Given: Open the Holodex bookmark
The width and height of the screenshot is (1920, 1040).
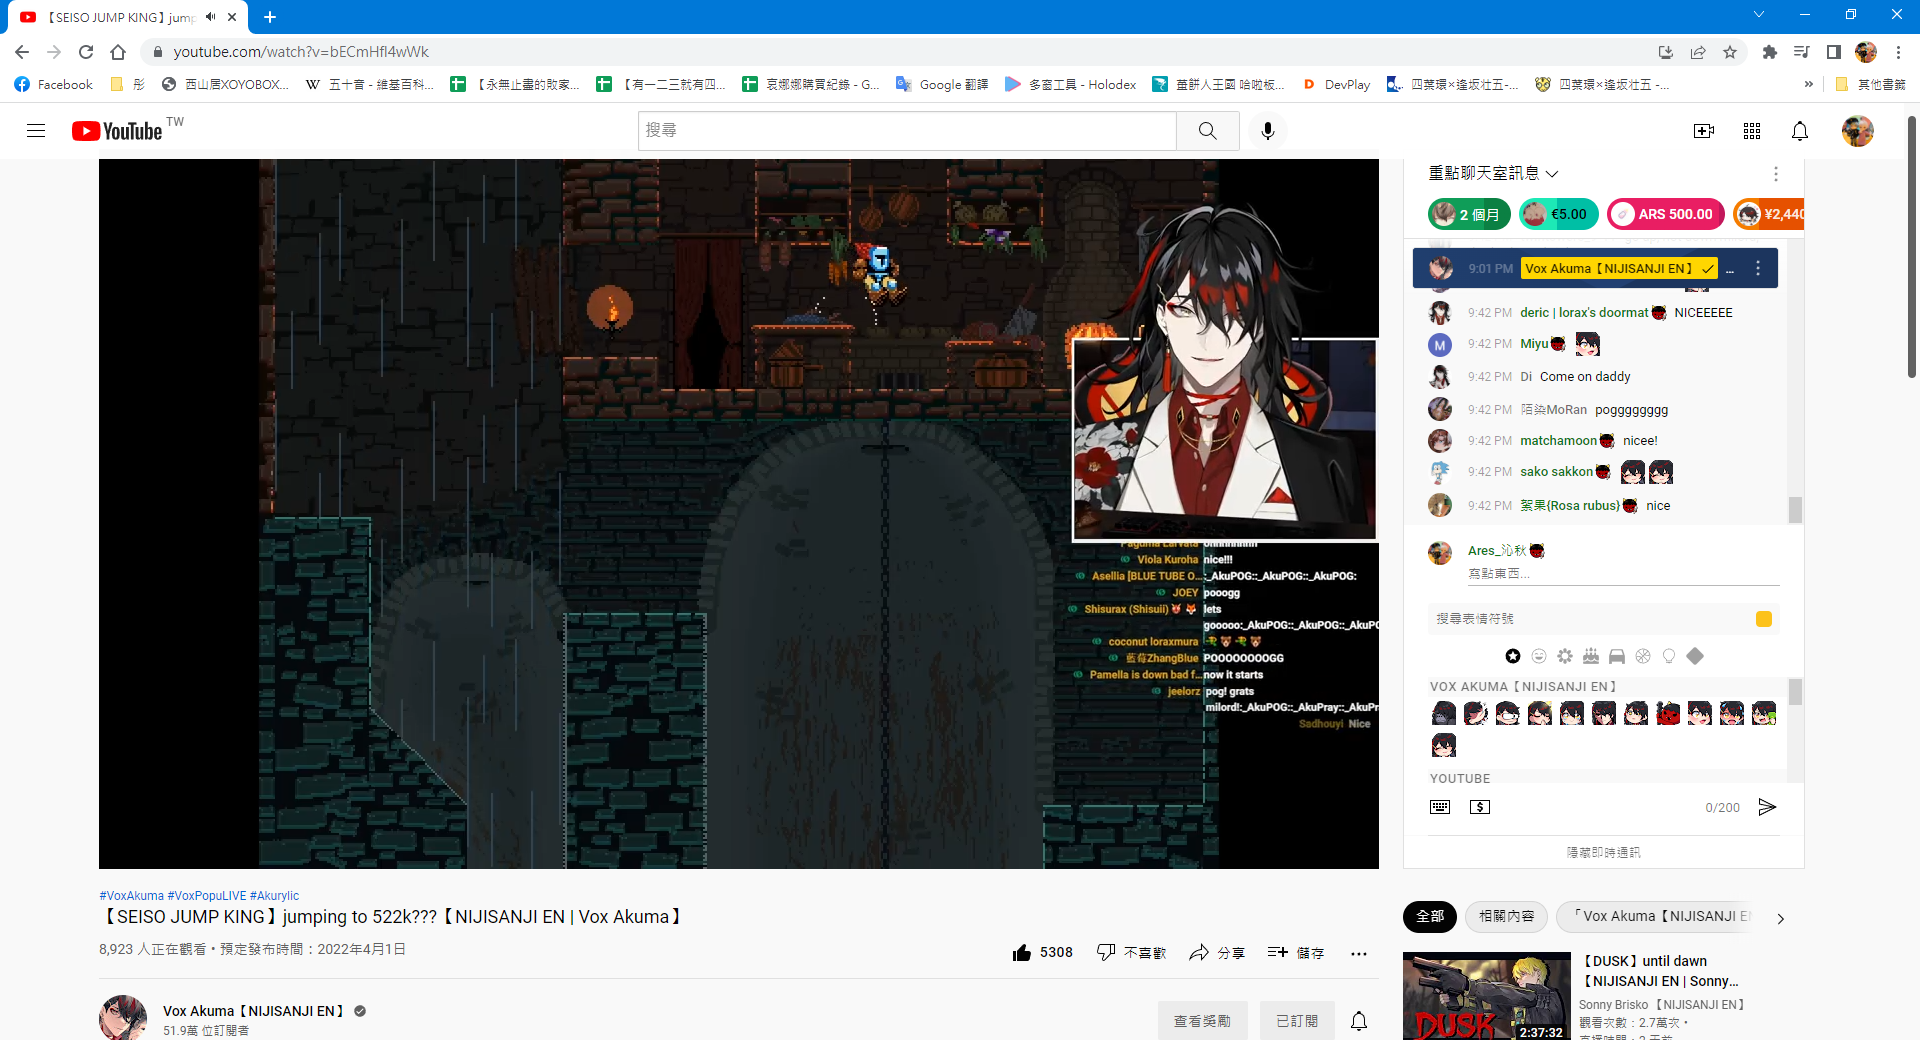Looking at the screenshot, I should pyautogui.click(x=1071, y=85).
